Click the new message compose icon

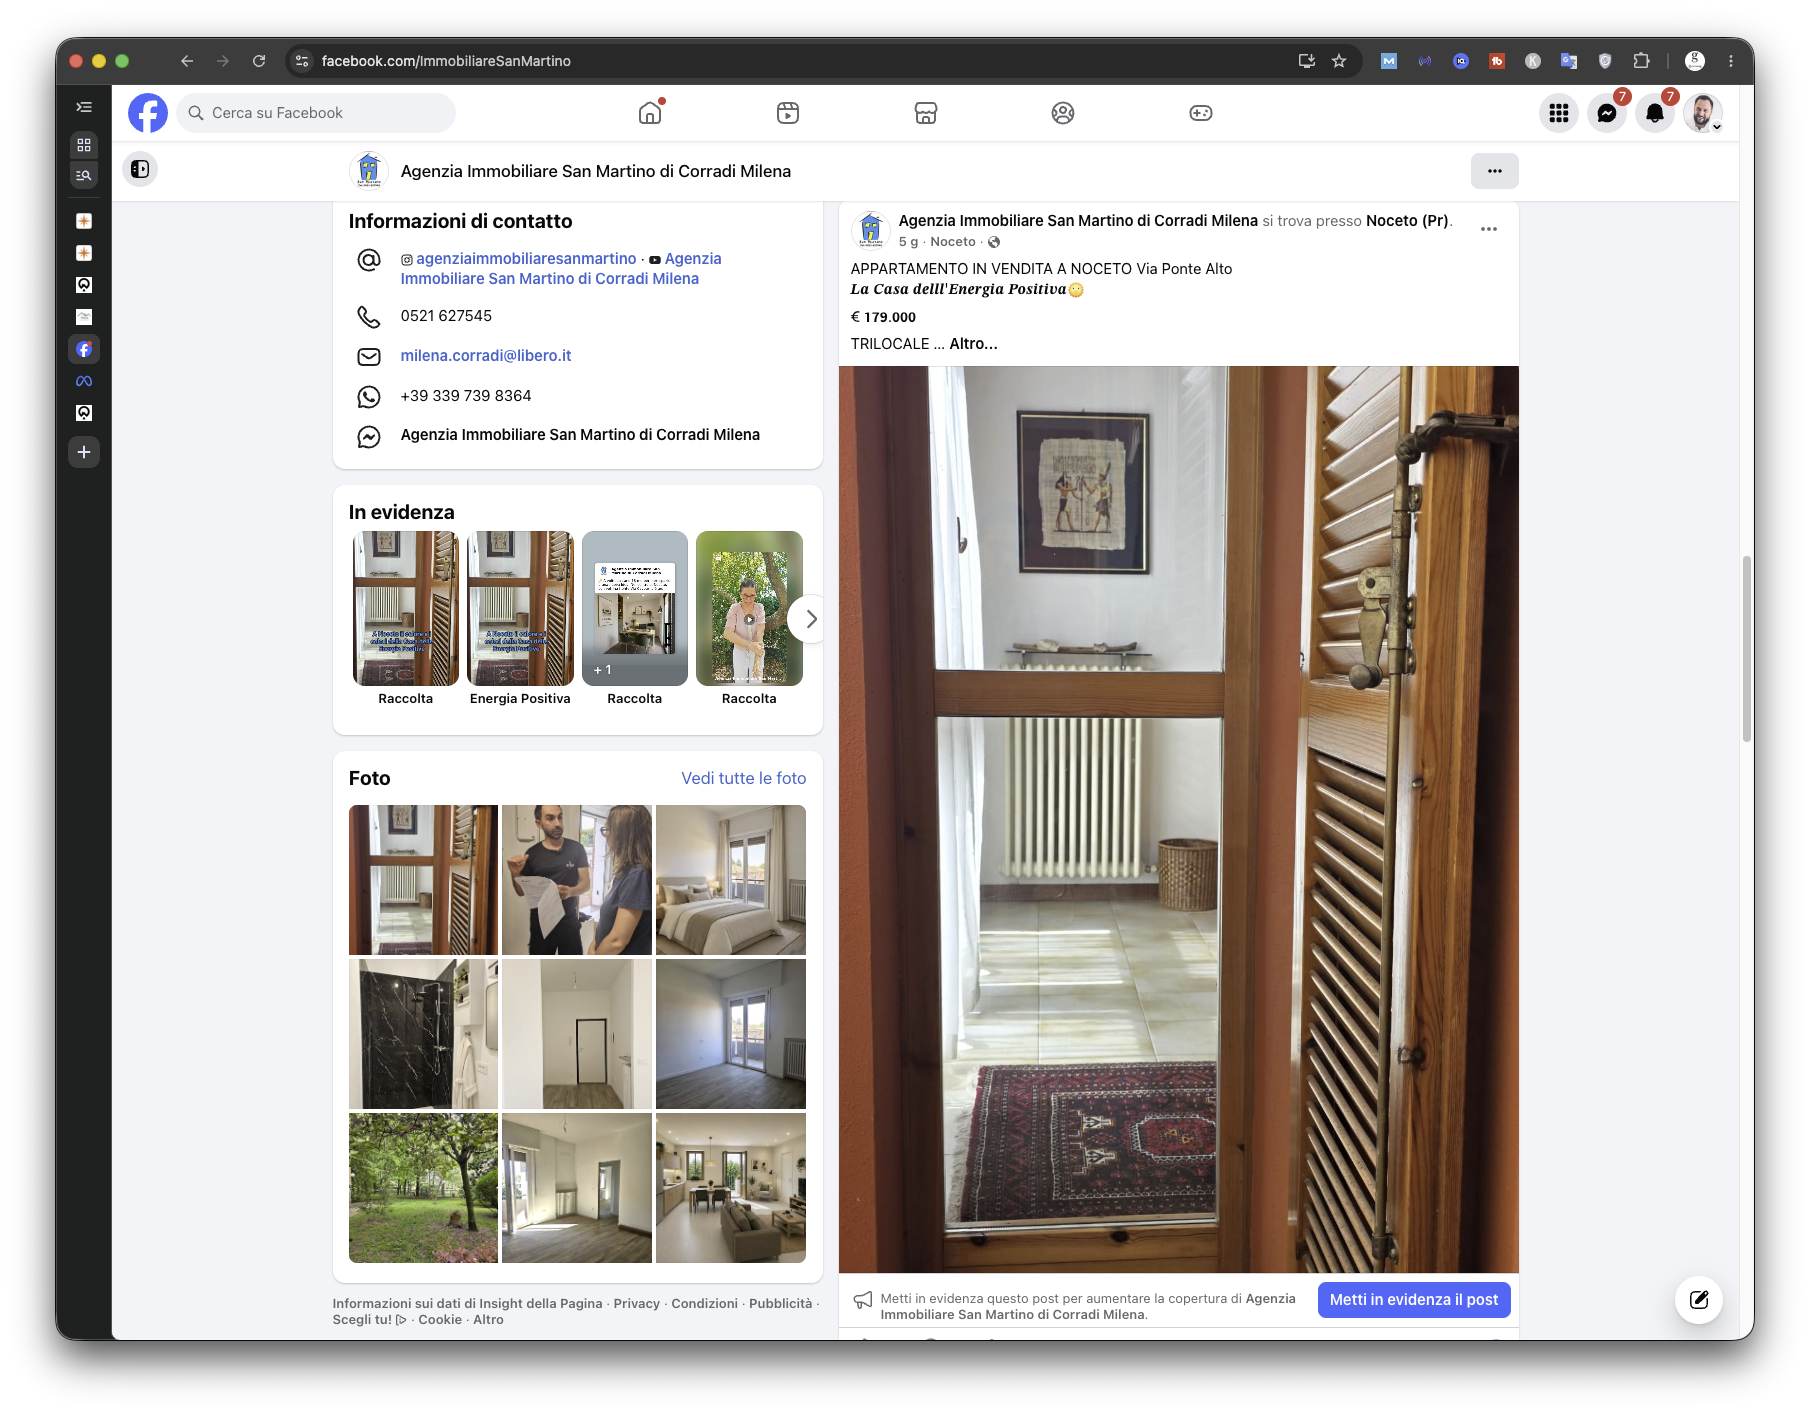click(1699, 1300)
